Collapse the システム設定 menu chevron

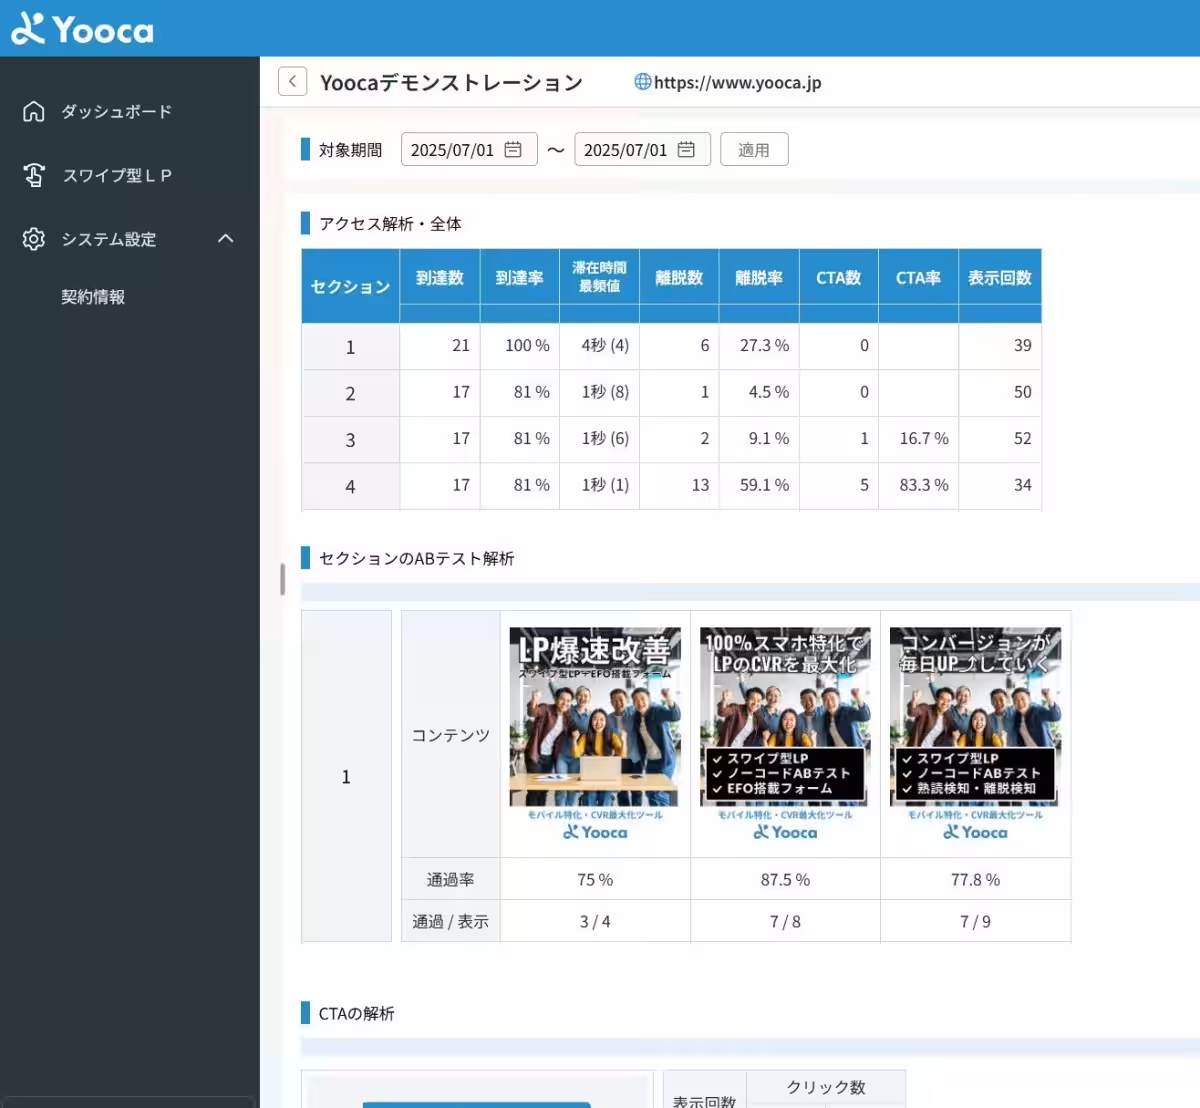point(226,238)
